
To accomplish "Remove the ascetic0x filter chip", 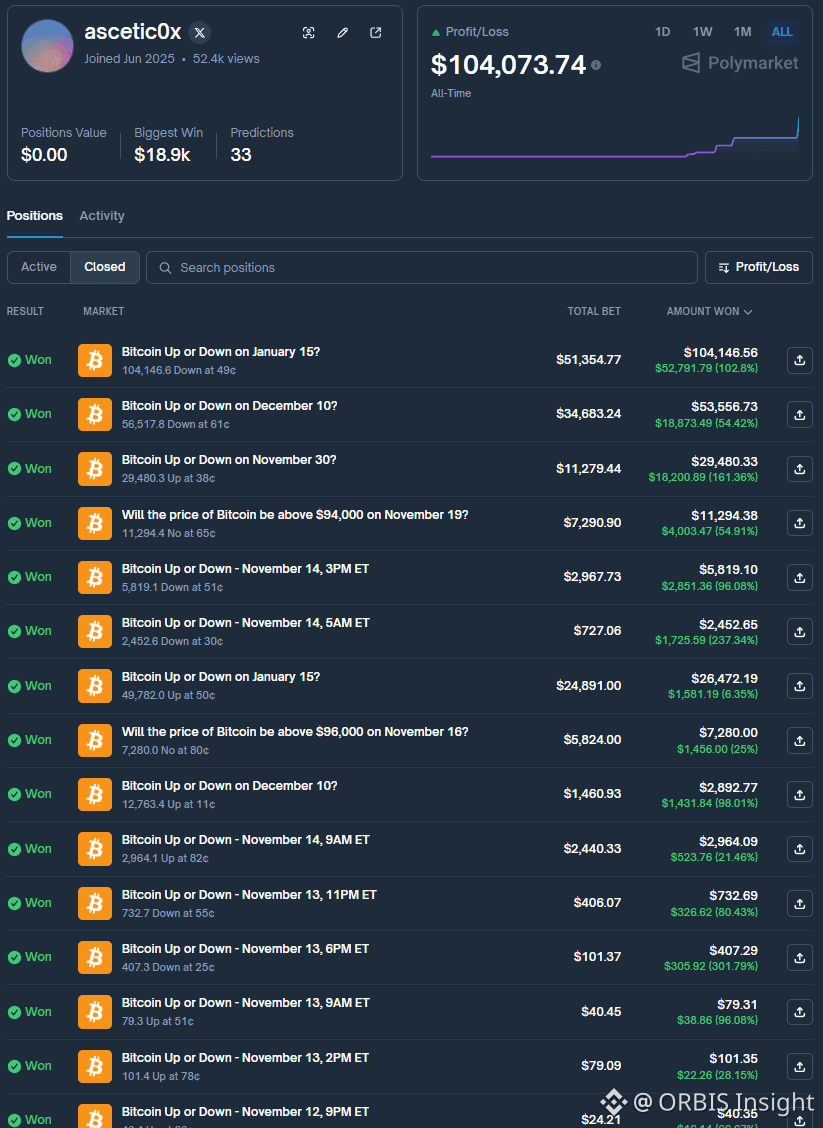I will point(199,31).
